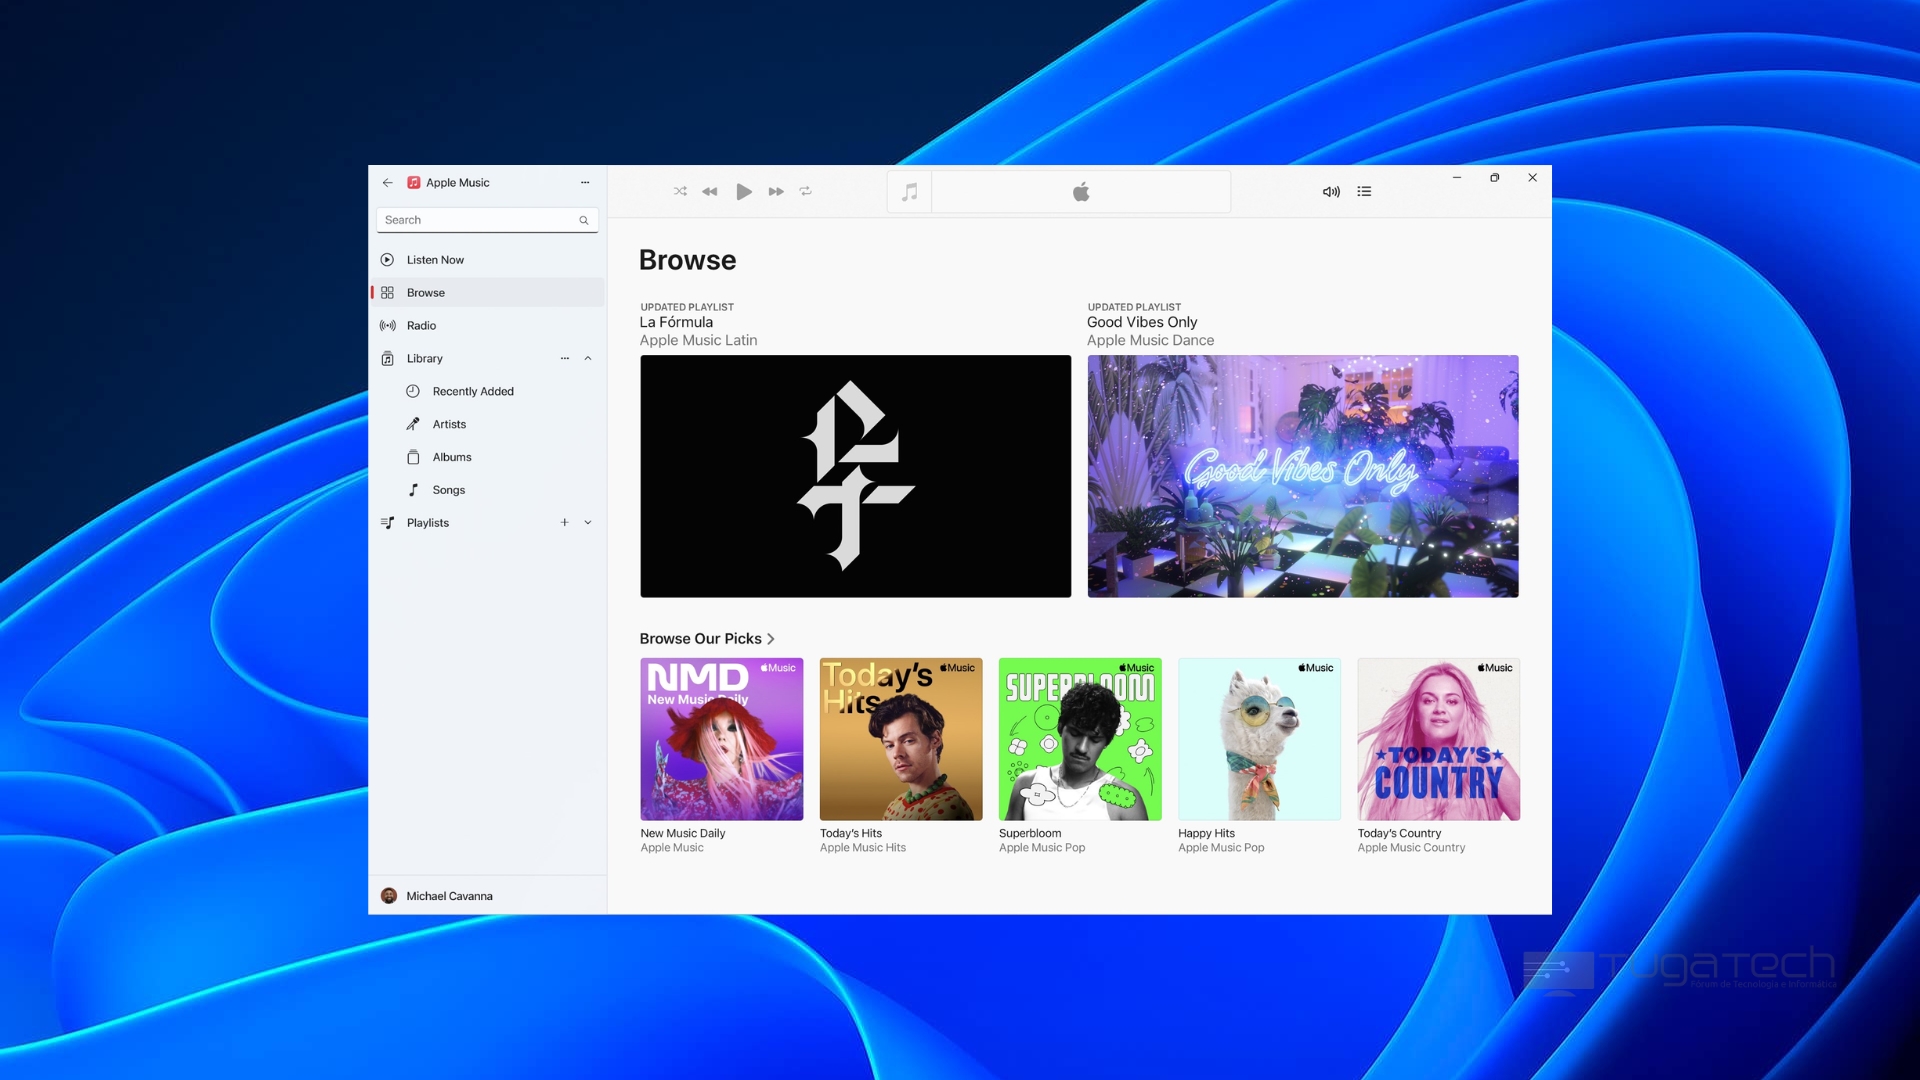Viewport: 1920px width, 1080px height.
Task: Open the Radio section
Action: 487,326
